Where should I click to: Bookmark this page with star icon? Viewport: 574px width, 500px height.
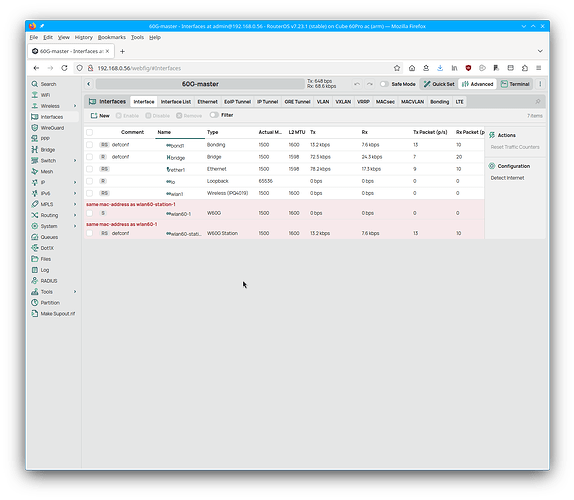click(x=397, y=68)
